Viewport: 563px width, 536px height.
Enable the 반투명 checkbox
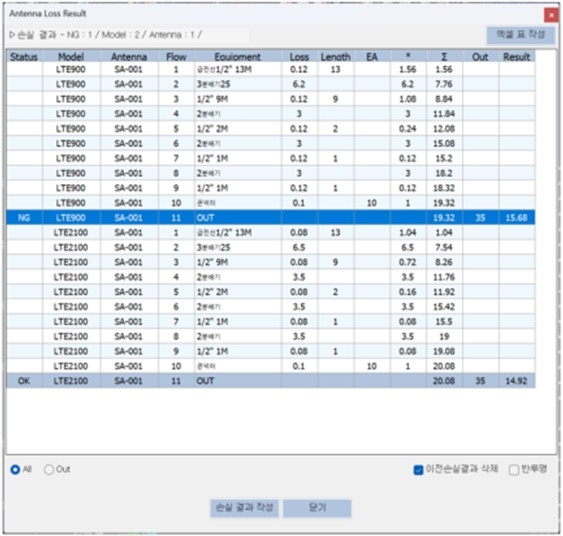point(514,470)
